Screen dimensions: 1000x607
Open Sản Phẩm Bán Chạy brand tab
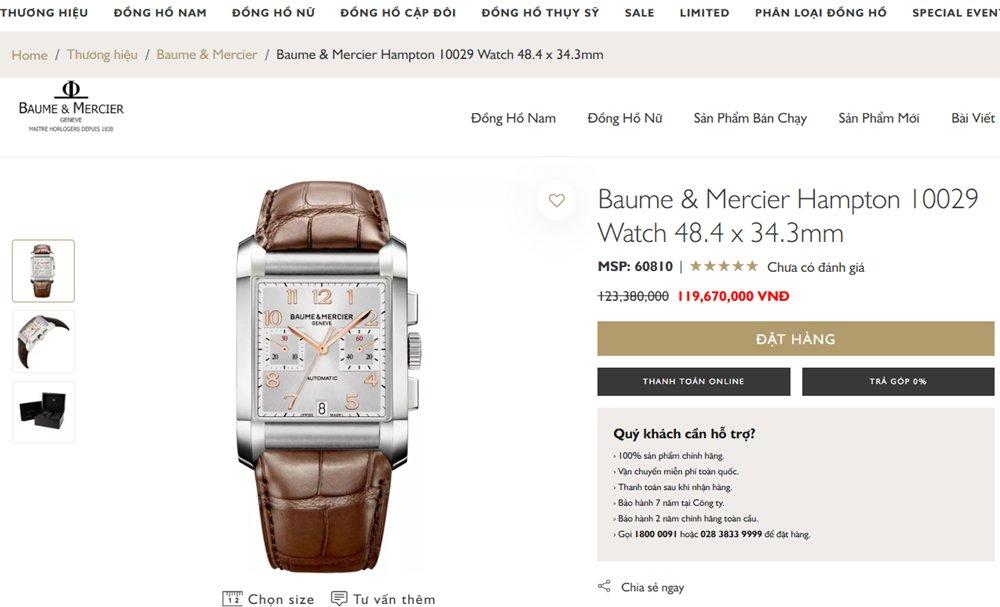pos(750,118)
